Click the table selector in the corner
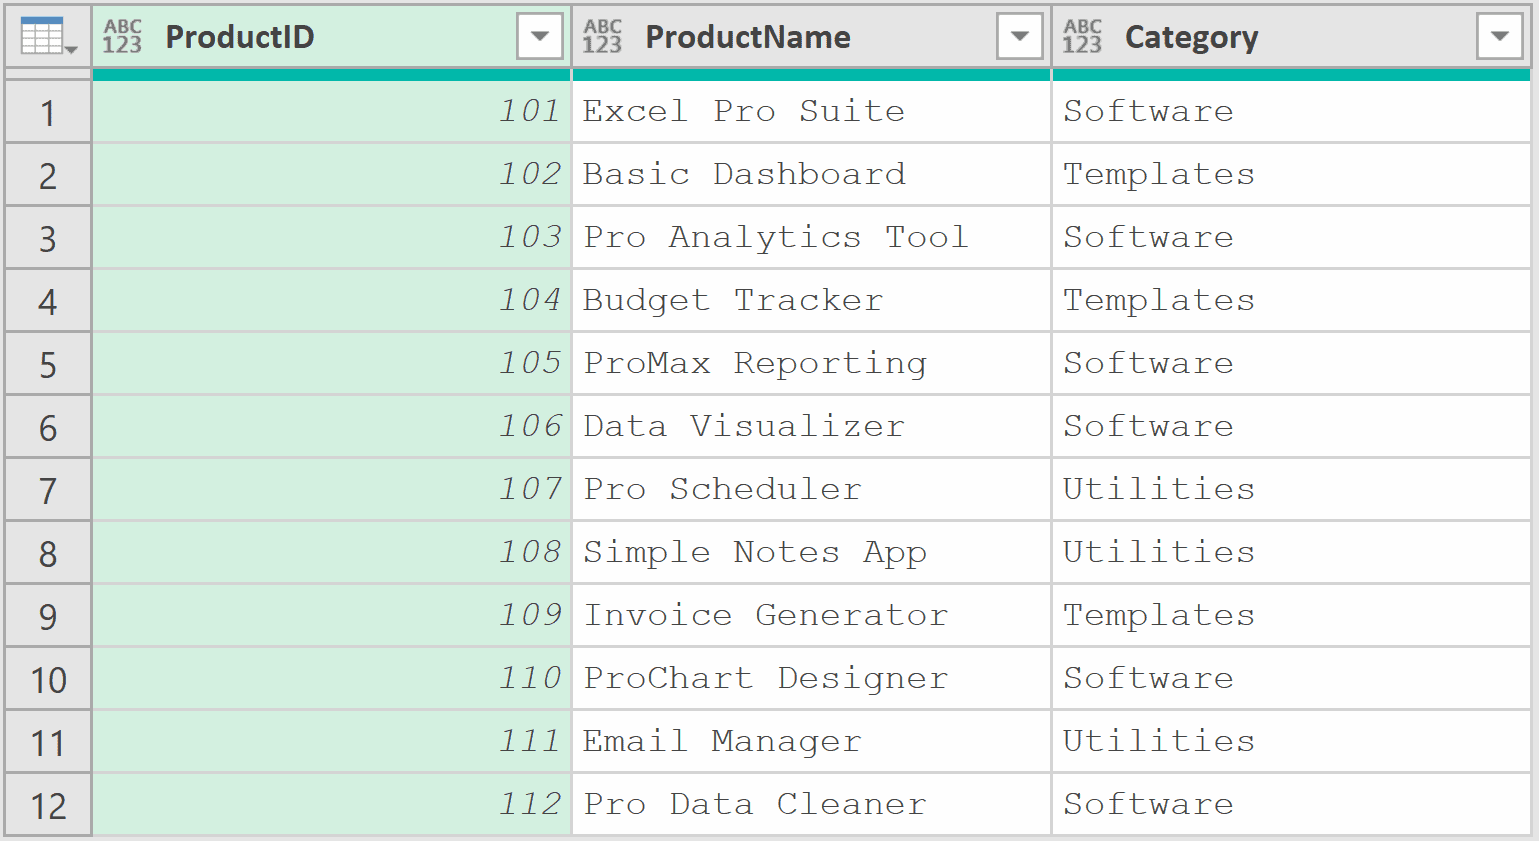1539x841 pixels. pyautogui.click(x=45, y=36)
